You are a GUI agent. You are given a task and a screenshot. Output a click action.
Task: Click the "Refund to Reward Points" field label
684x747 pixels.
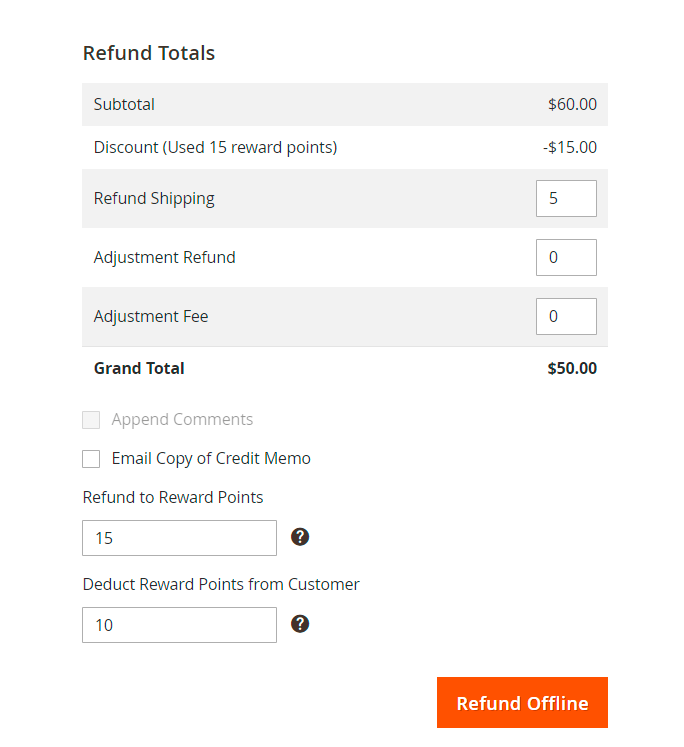click(173, 497)
